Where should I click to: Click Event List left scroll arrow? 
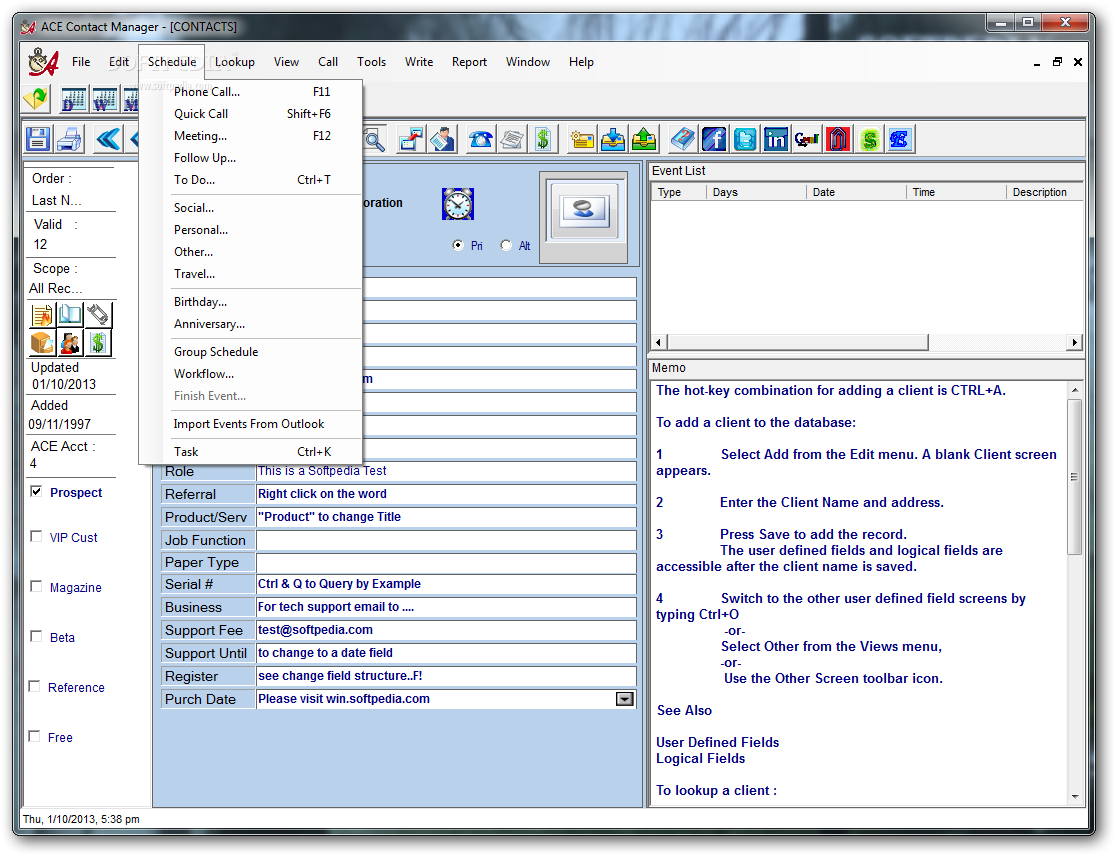[x=658, y=342]
